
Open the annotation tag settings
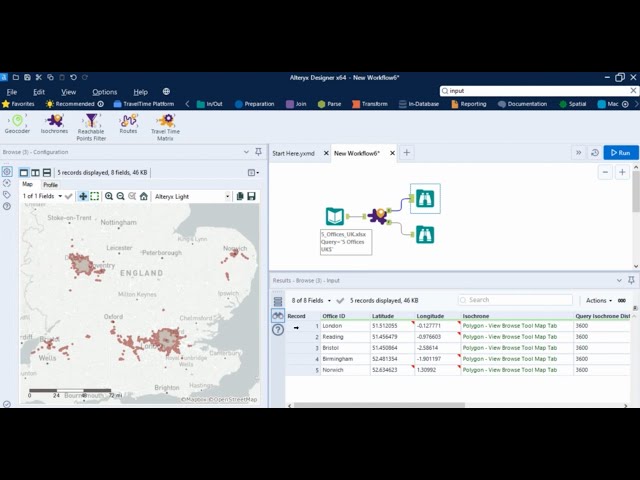click(7, 195)
